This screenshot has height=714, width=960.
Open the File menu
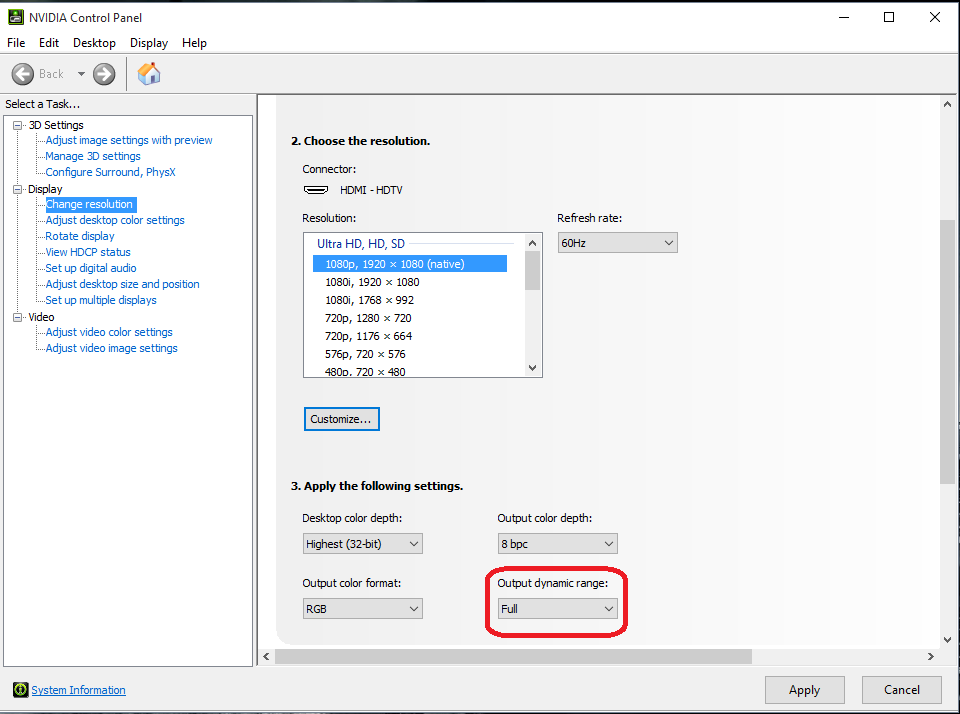click(x=16, y=43)
